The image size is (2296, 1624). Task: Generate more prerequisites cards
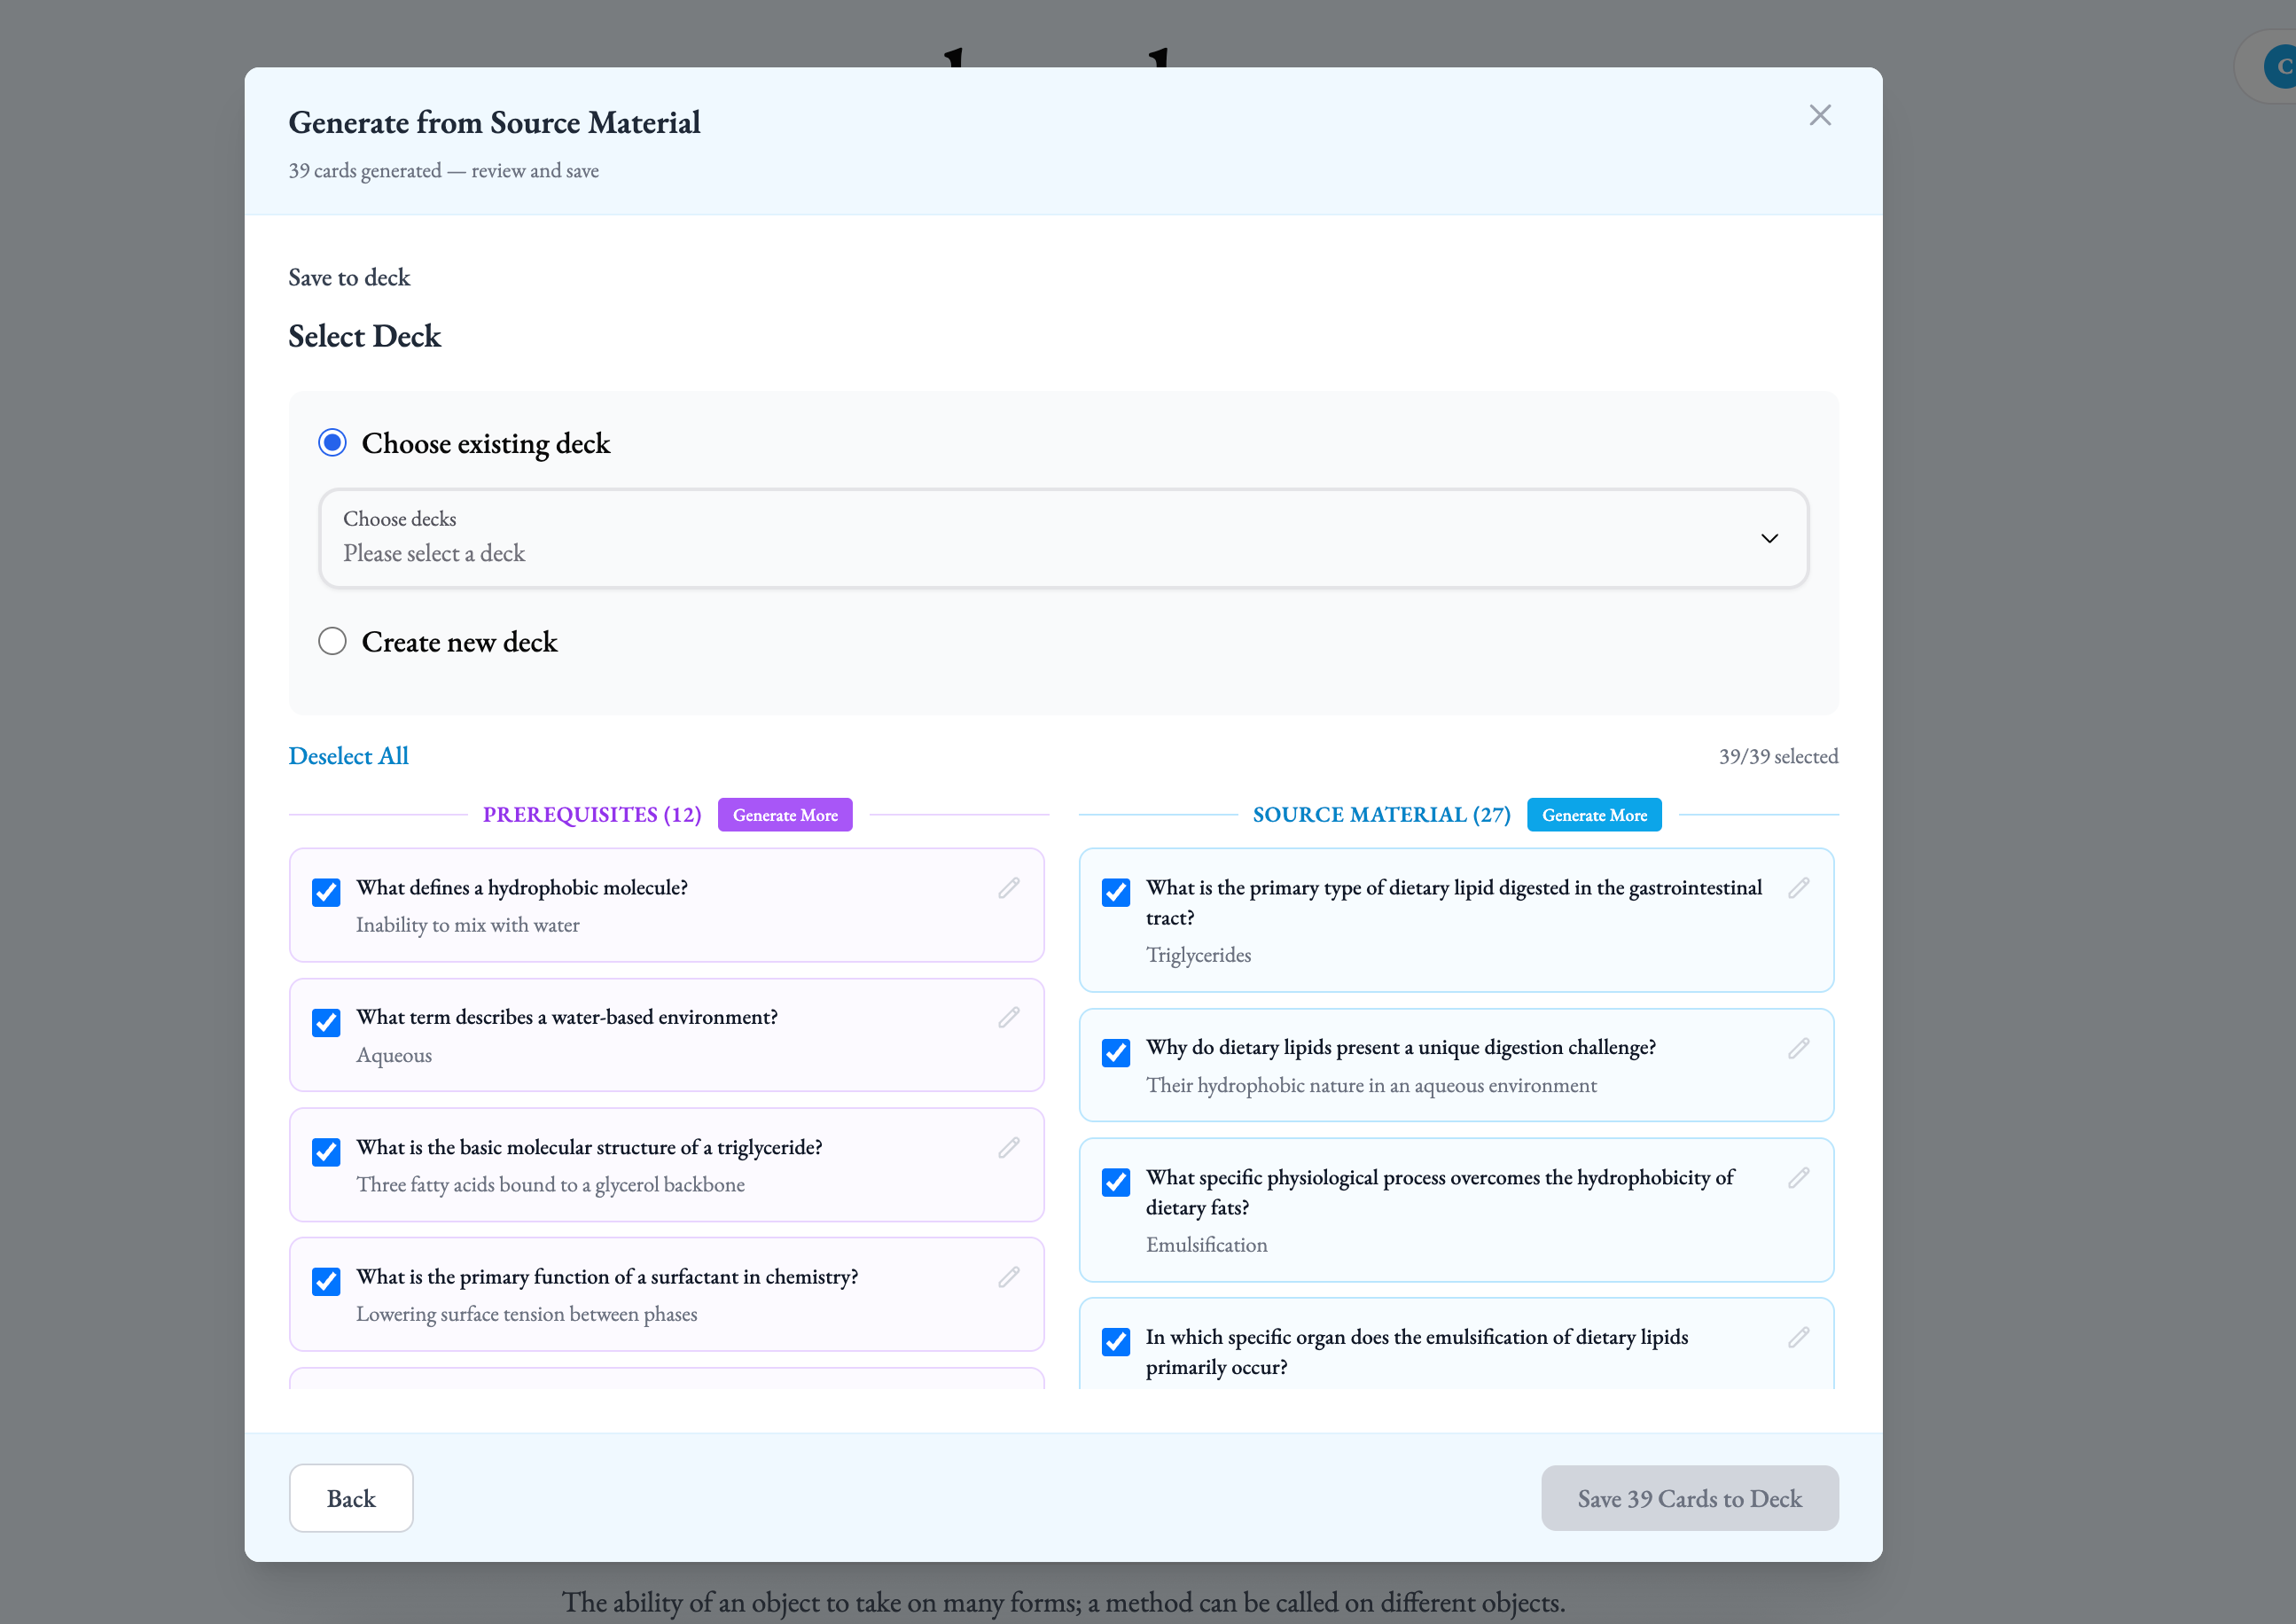click(784, 815)
